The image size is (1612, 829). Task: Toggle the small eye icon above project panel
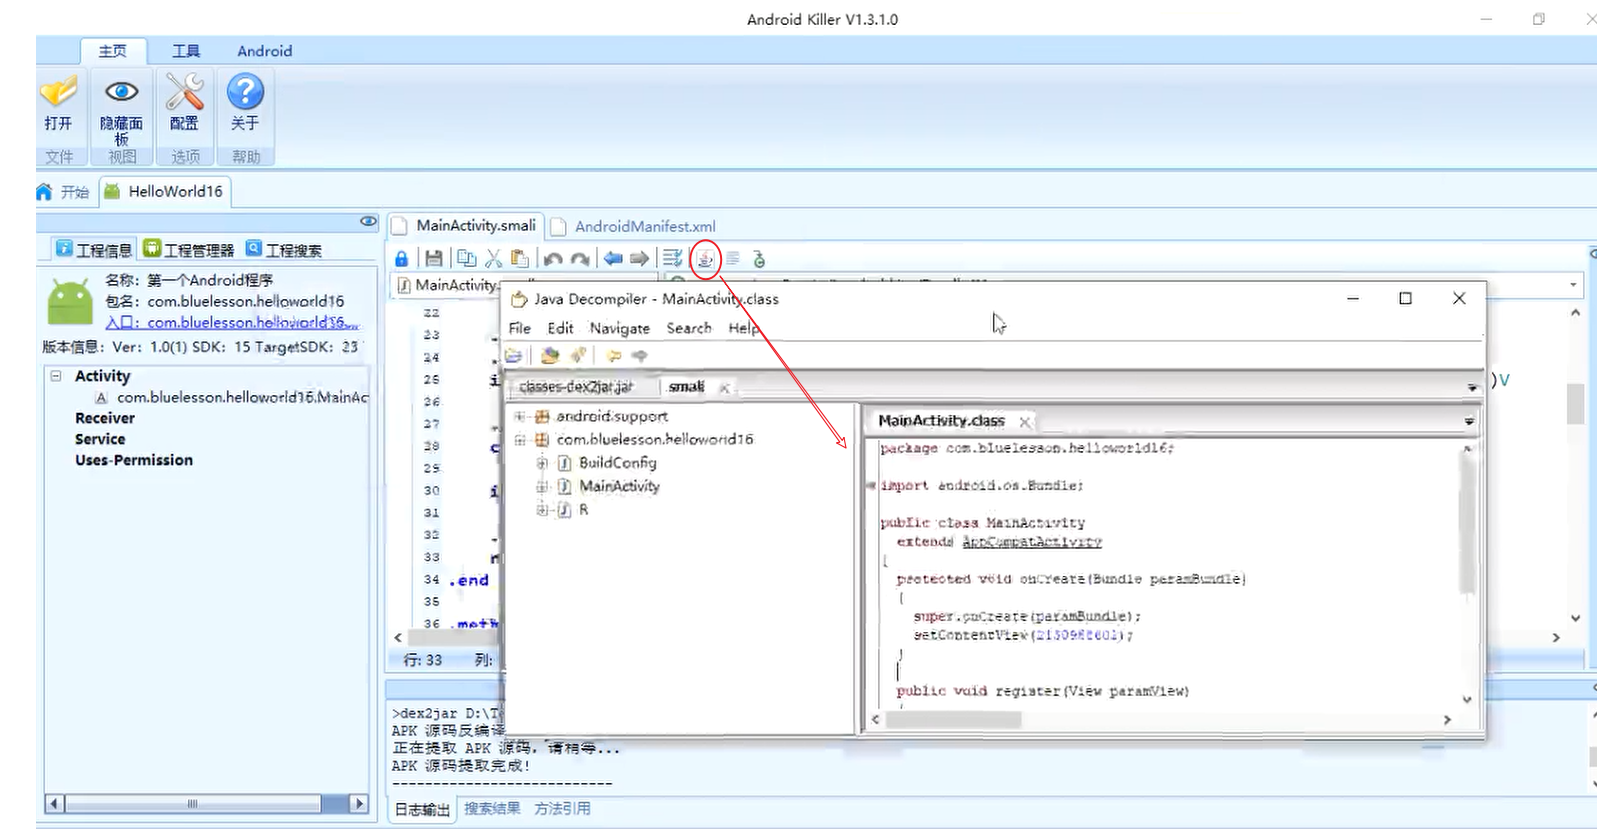tap(369, 221)
